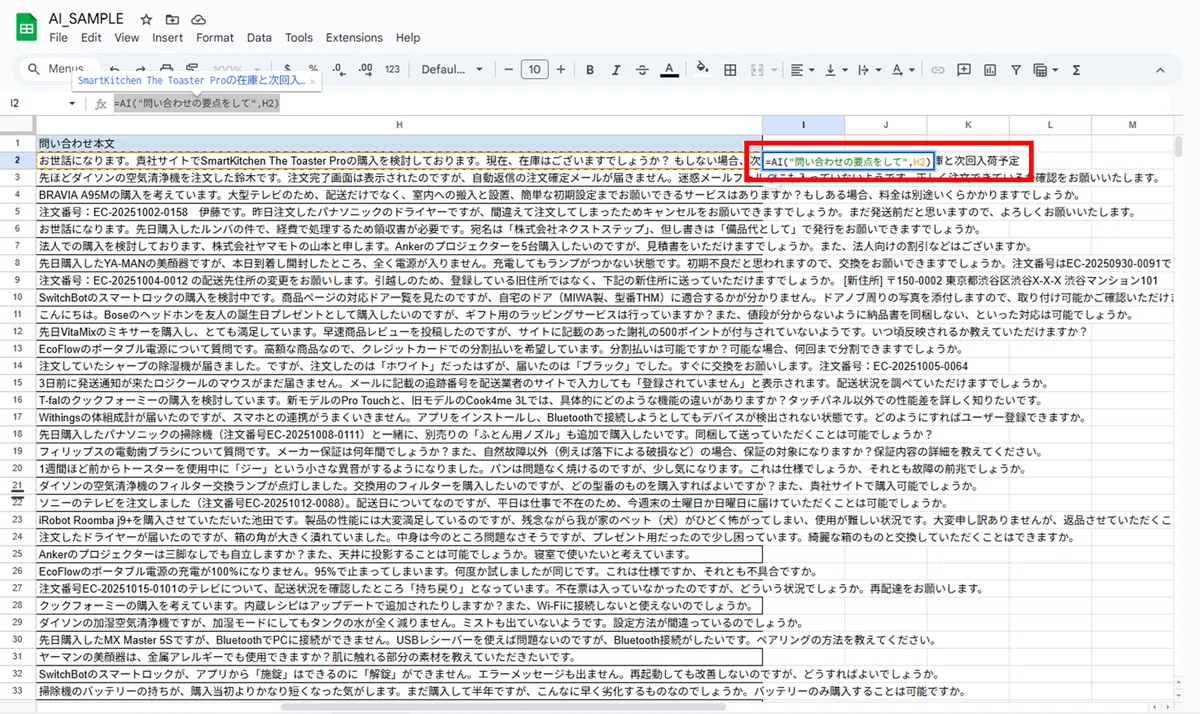Image resolution: width=1200 pixels, height=714 pixels.
Task: Click the create filter funnel icon
Action: (x=1016, y=70)
